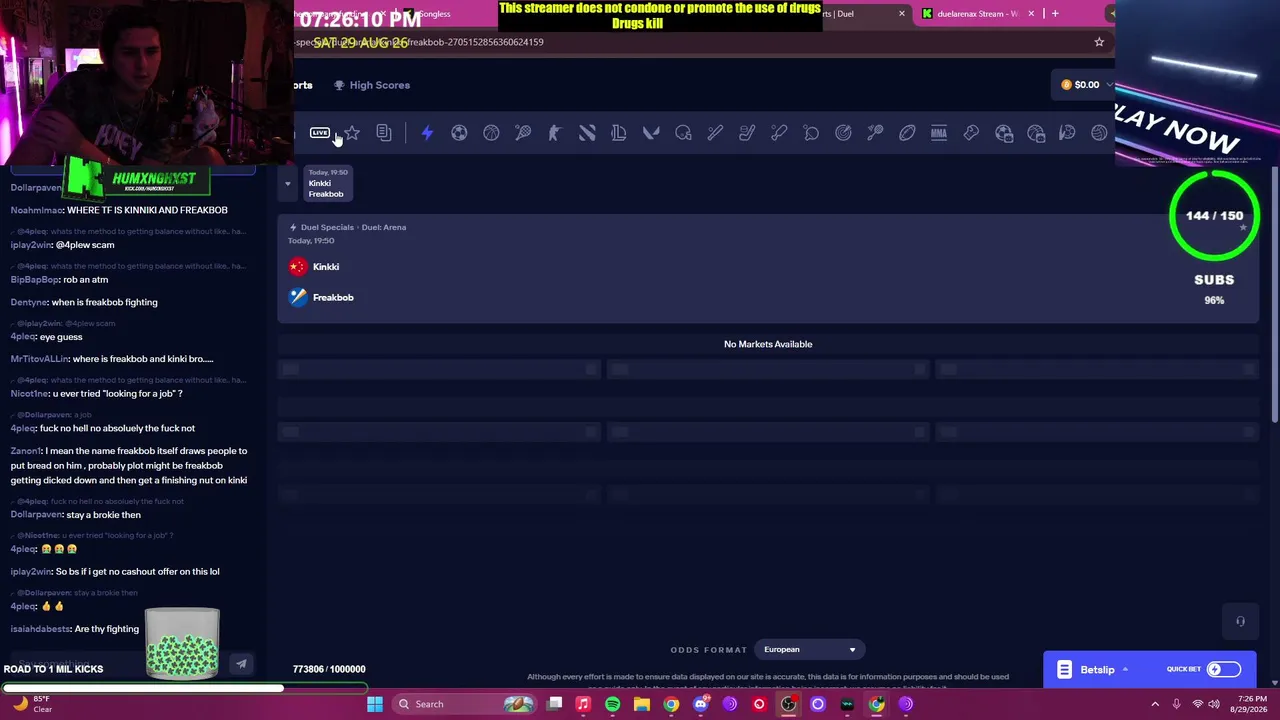
Task: Toggle the Quick Bet switch
Action: [x=1224, y=669]
